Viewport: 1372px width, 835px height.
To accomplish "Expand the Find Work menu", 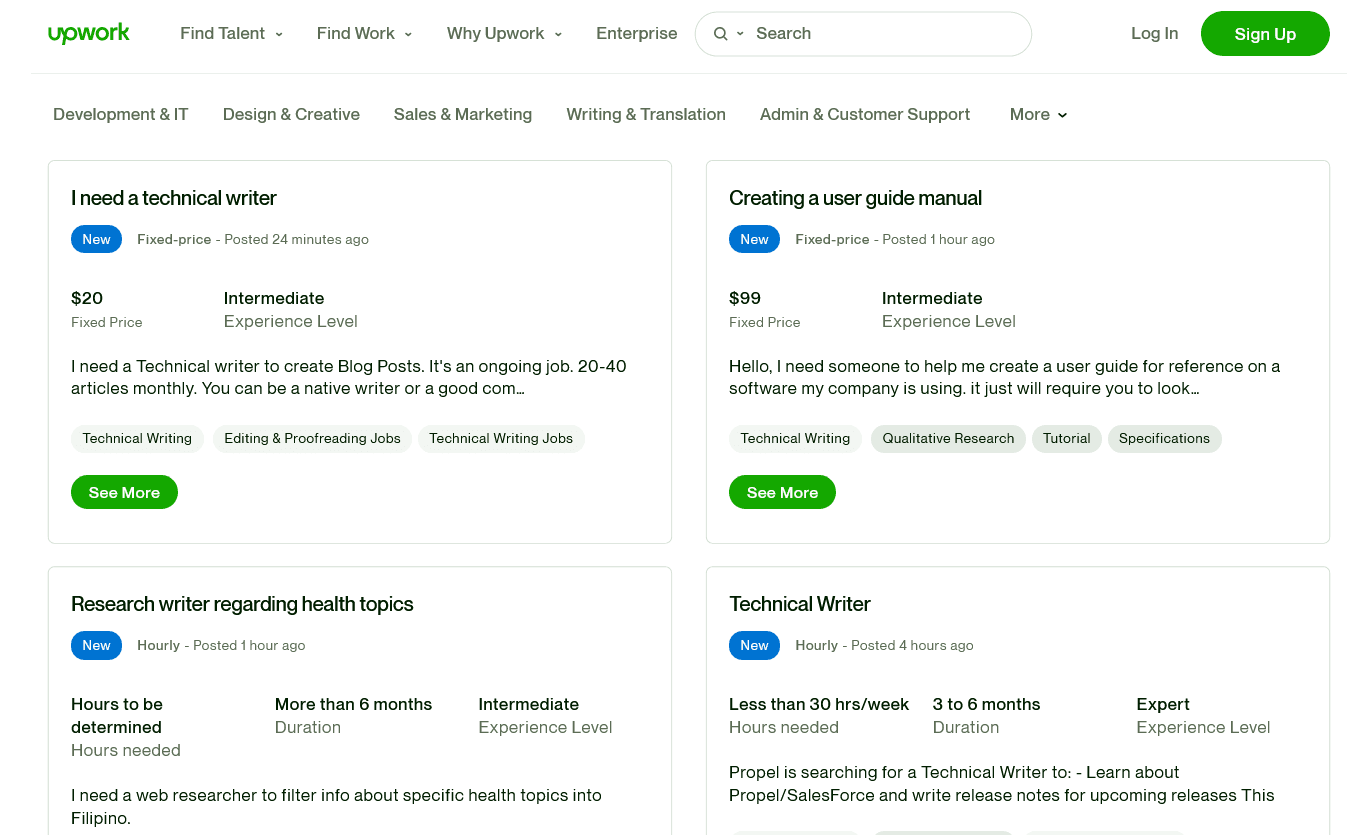I will (364, 33).
